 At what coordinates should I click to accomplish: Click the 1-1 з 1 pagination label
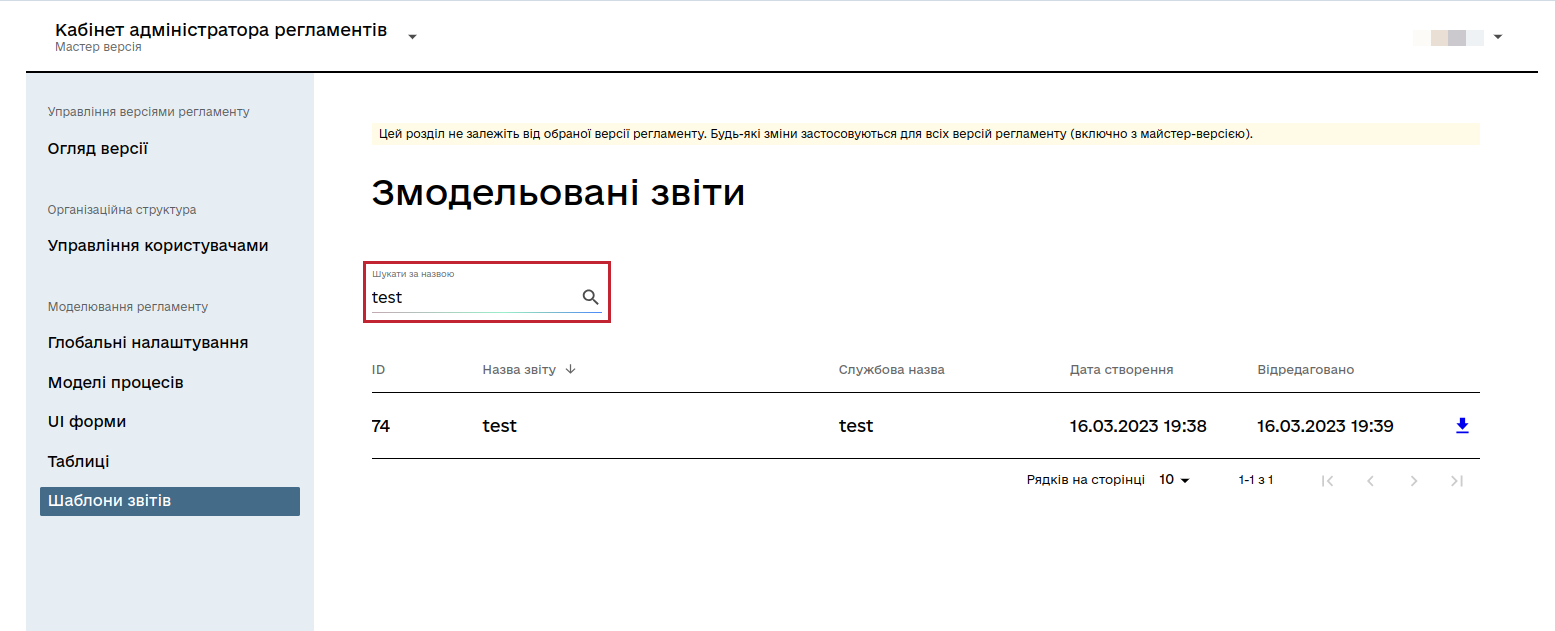pos(1256,480)
